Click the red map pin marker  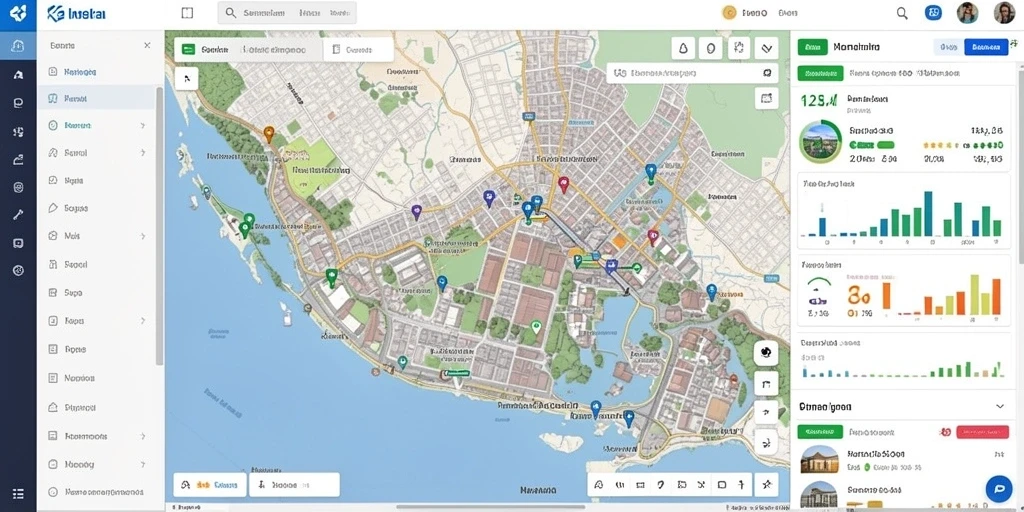pyautogui.click(x=564, y=184)
